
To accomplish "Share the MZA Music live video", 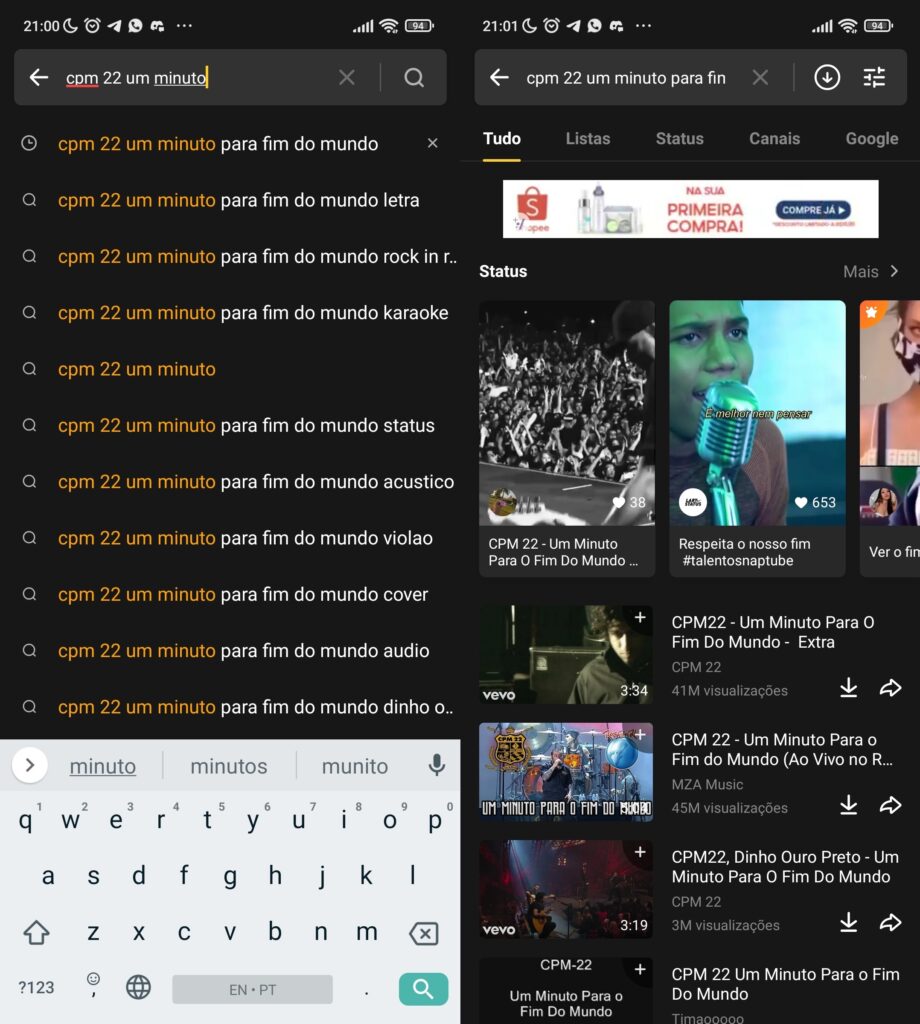I will pyautogui.click(x=890, y=805).
